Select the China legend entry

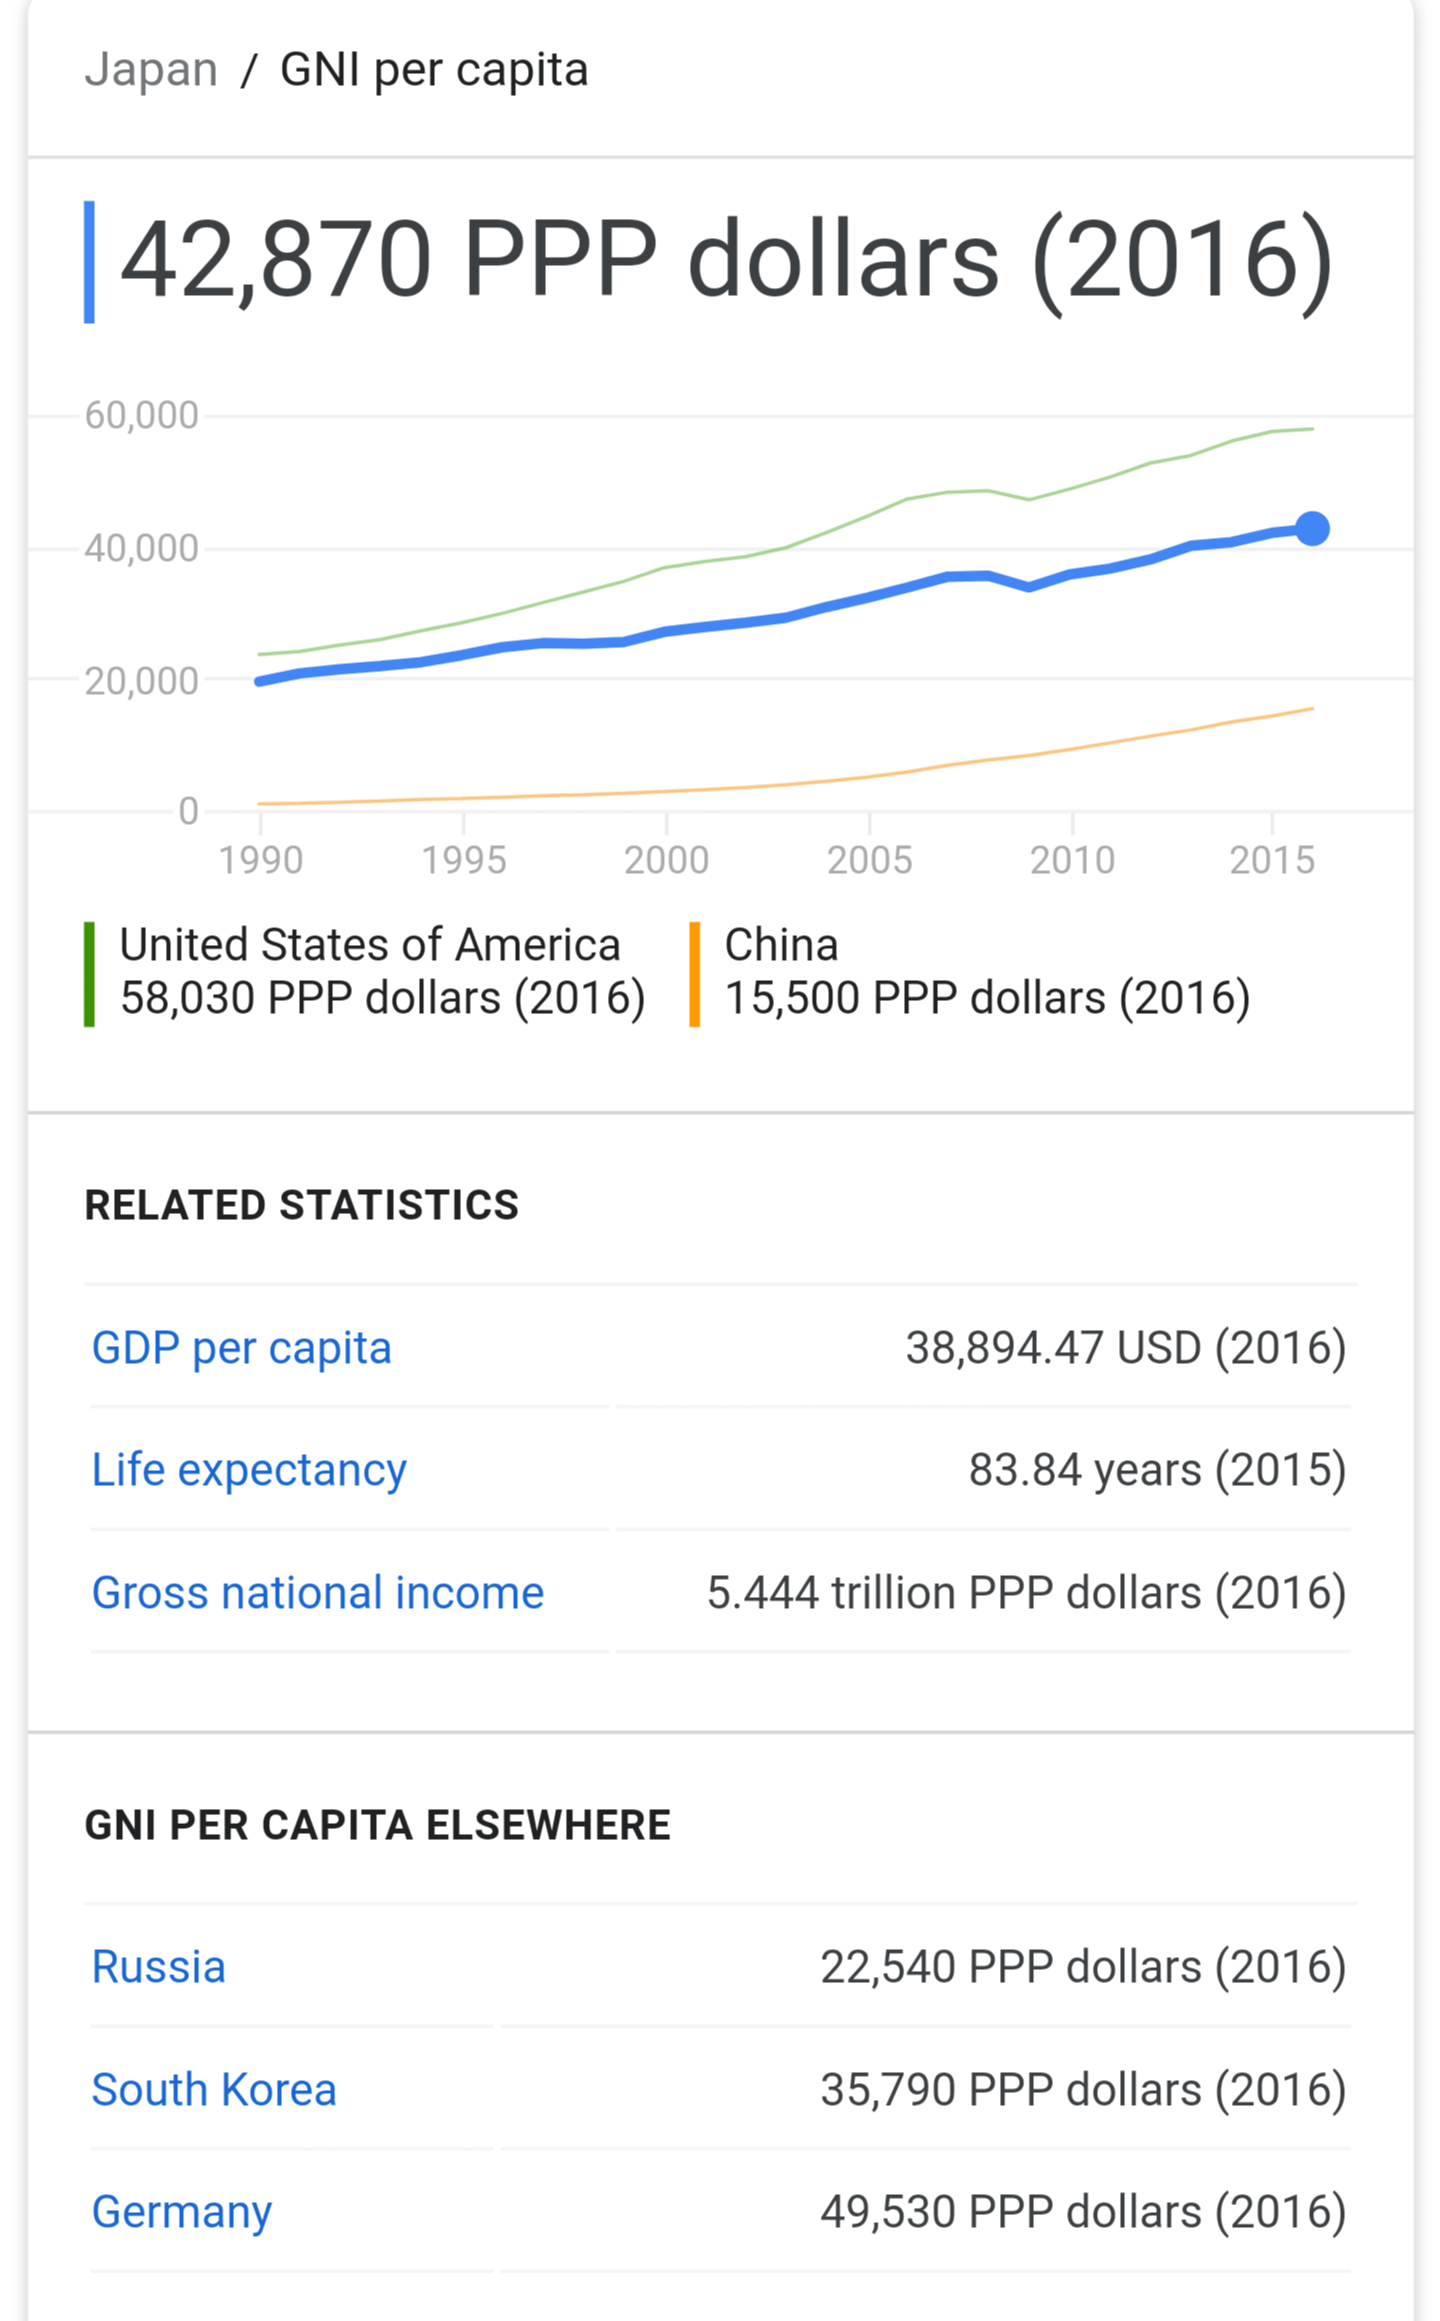(x=985, y=972)
